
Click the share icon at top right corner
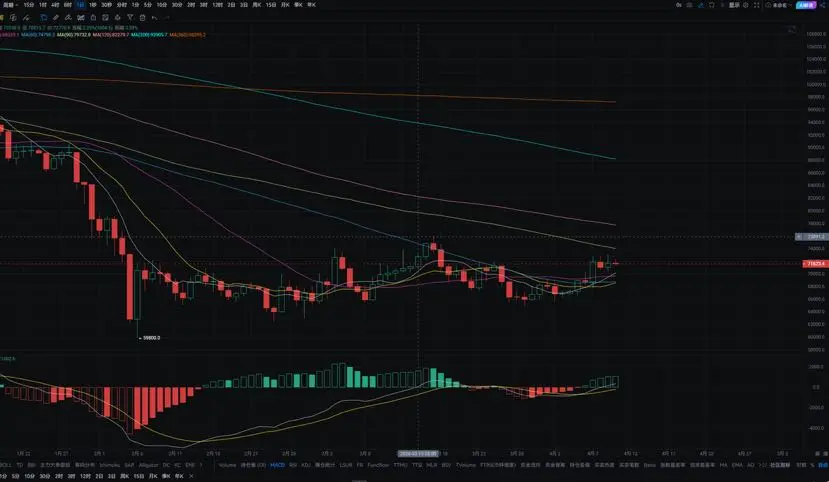pyautogui.click(x=821, y=5)
